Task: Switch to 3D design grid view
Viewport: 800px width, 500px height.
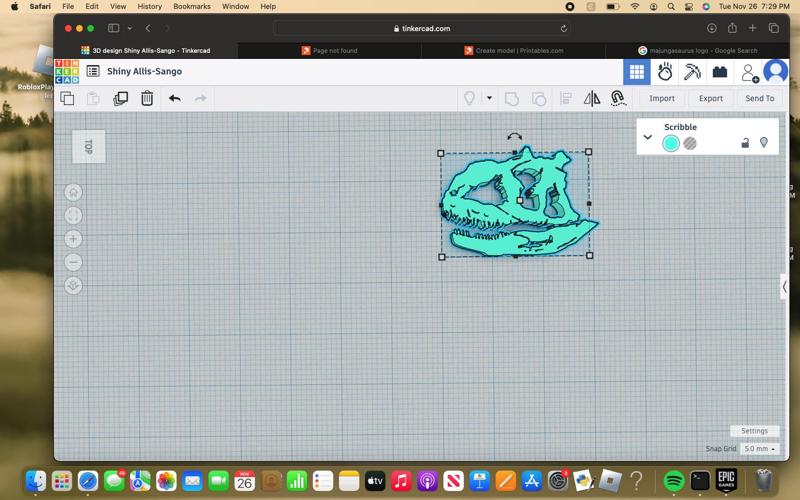Action: coord(637,72)
